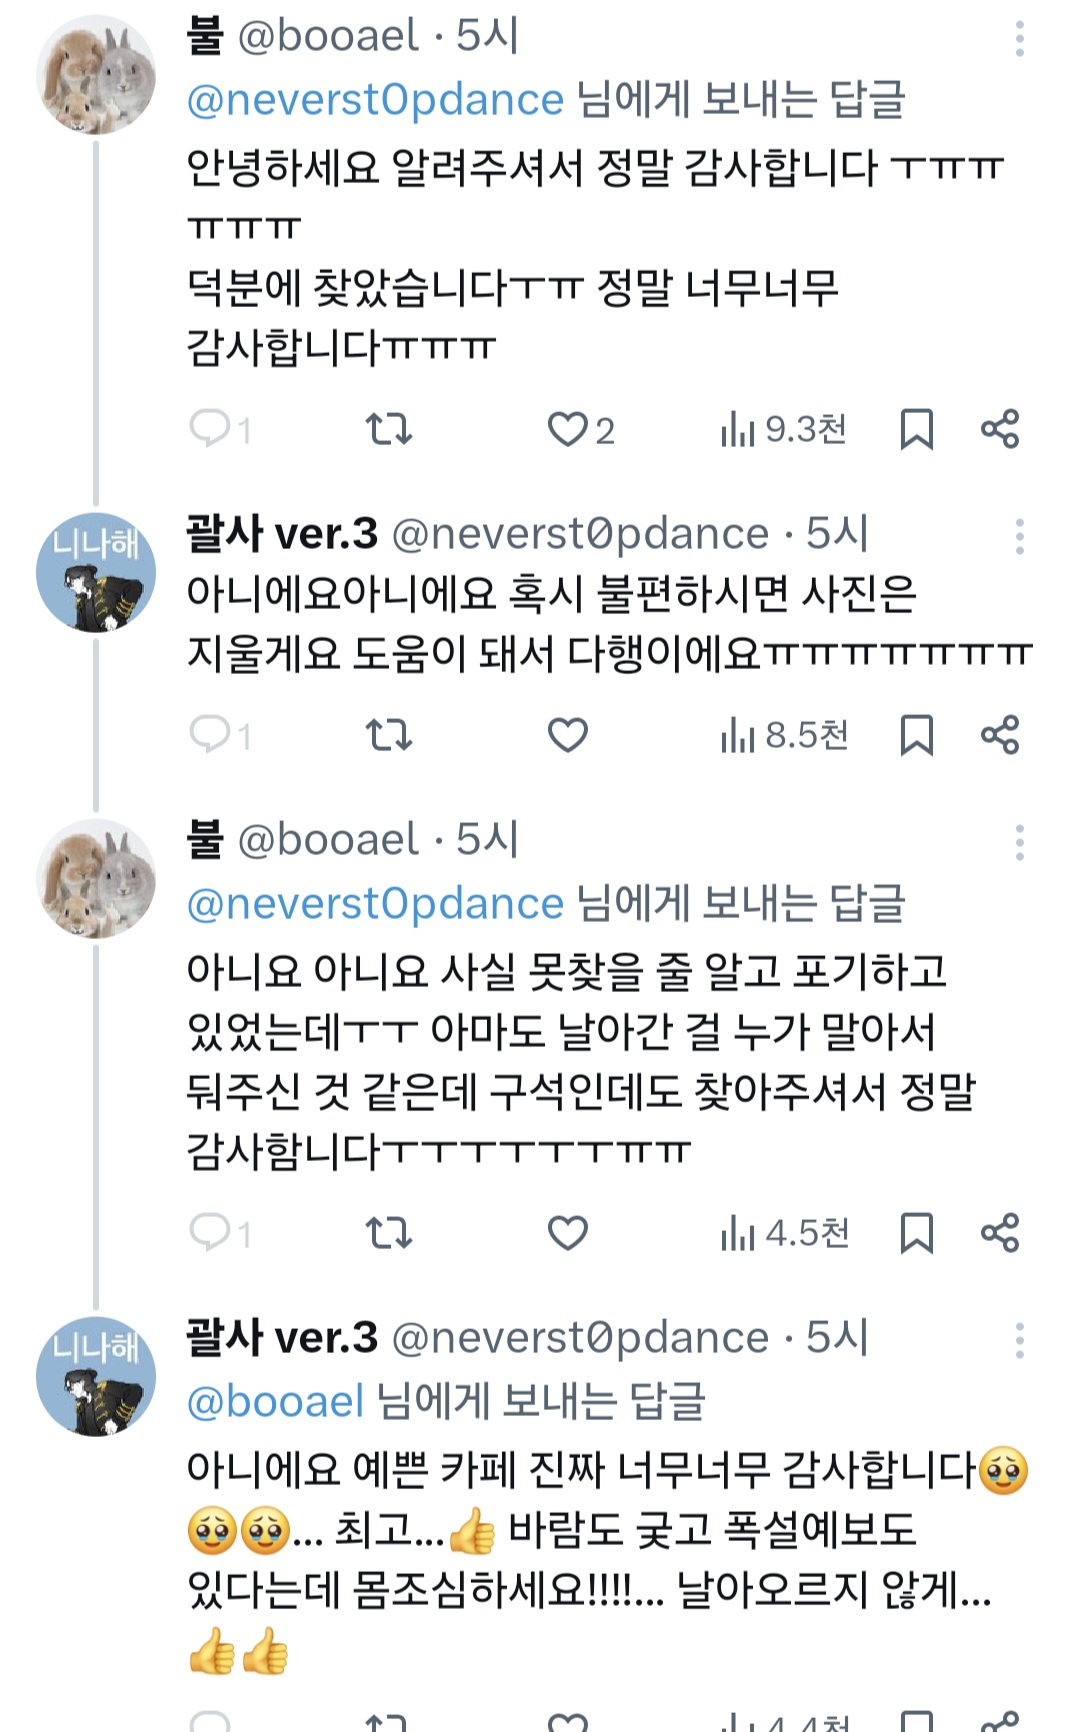Bookmark 불's first tweet
The height and width of the screenshot is (1732, 1080).
[x=916, y=429]
